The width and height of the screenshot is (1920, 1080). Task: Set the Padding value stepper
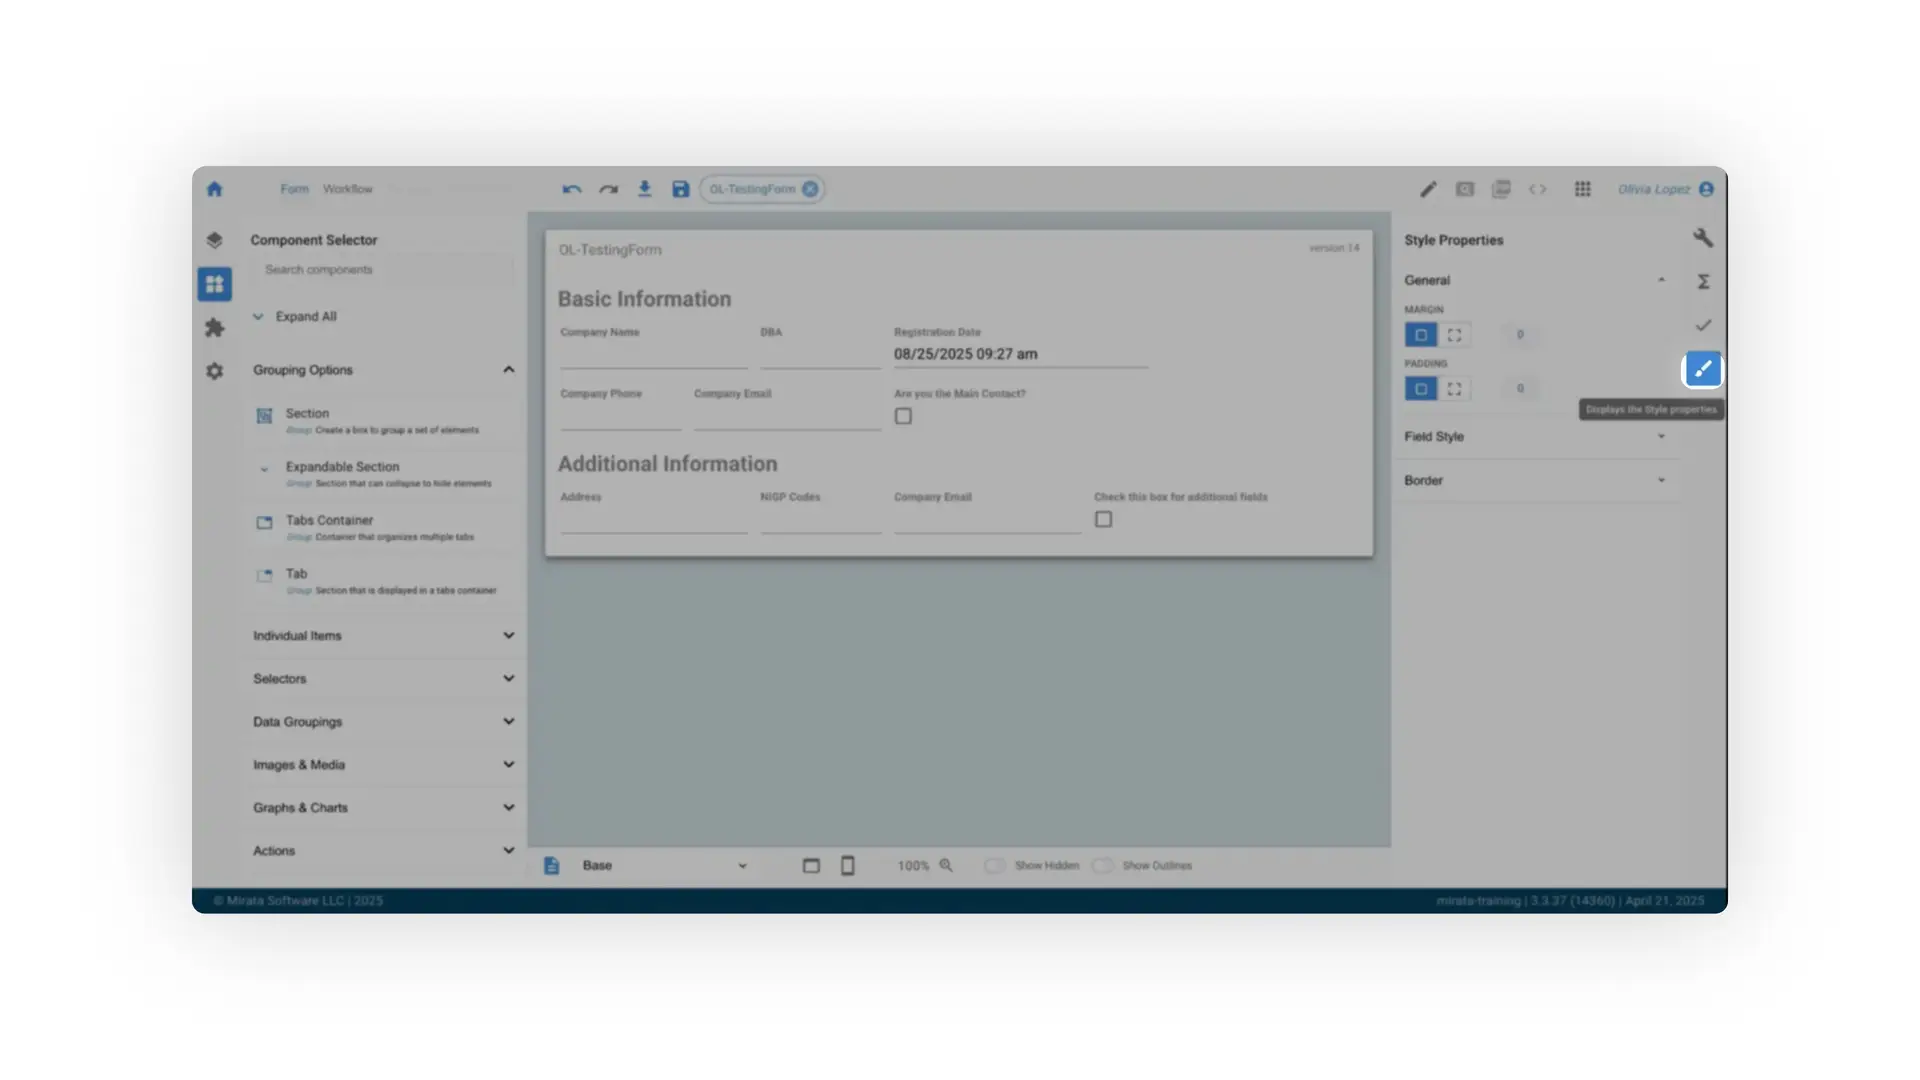[1520, 388]
